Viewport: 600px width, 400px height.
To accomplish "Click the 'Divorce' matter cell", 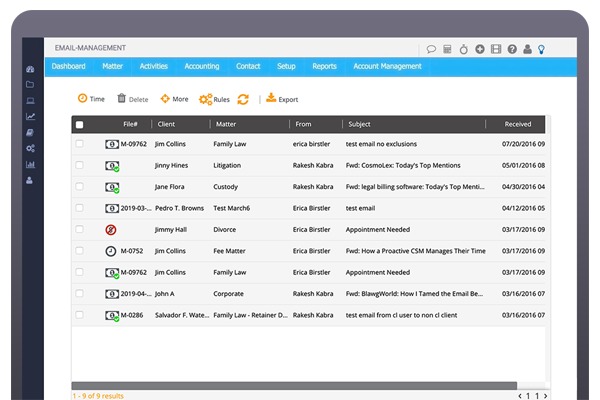I will tap(224, 230).
